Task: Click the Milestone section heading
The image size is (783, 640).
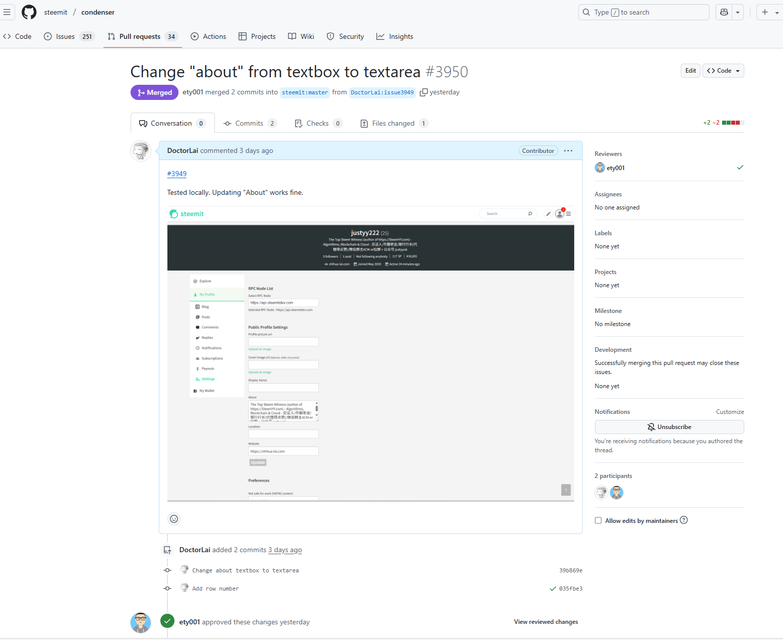Action: click(608, 311)
